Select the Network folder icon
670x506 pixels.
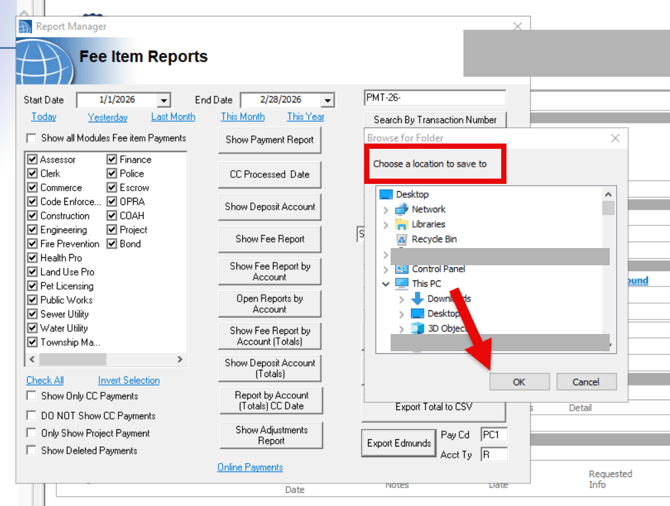pyautogui.click(x=402, y=209)
